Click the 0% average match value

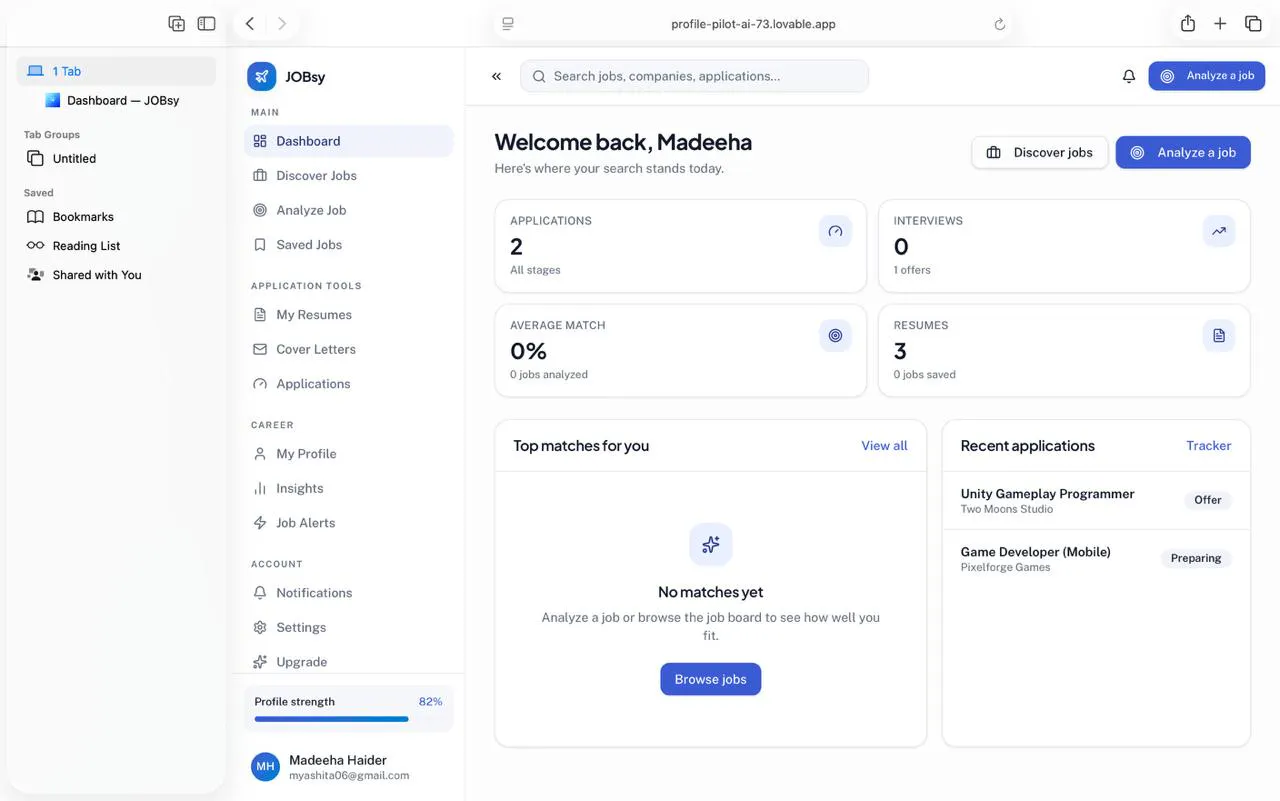coord(528,351)
